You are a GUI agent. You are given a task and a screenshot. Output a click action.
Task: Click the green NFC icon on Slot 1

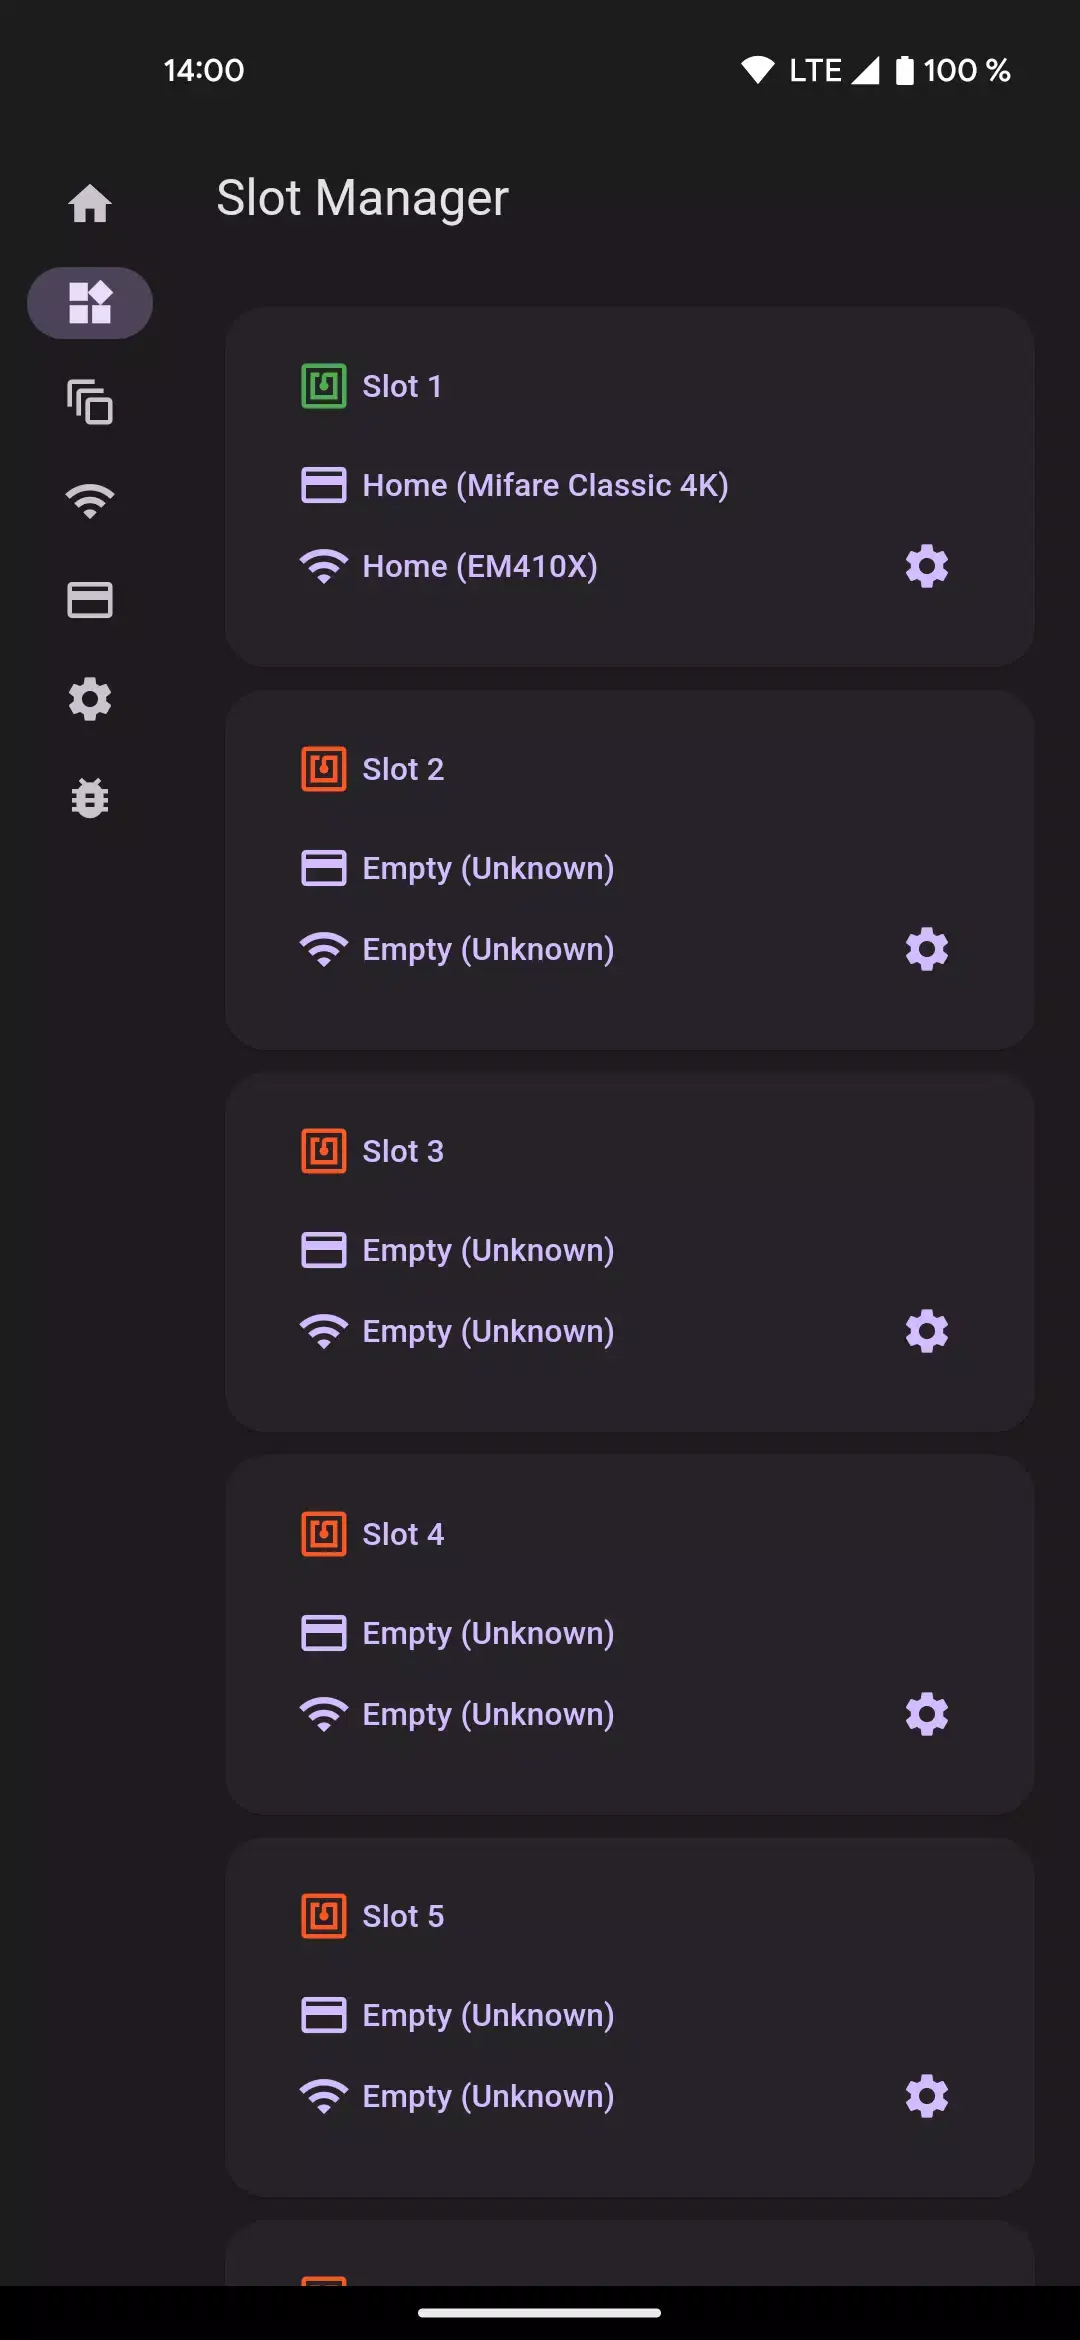point(322,386)
